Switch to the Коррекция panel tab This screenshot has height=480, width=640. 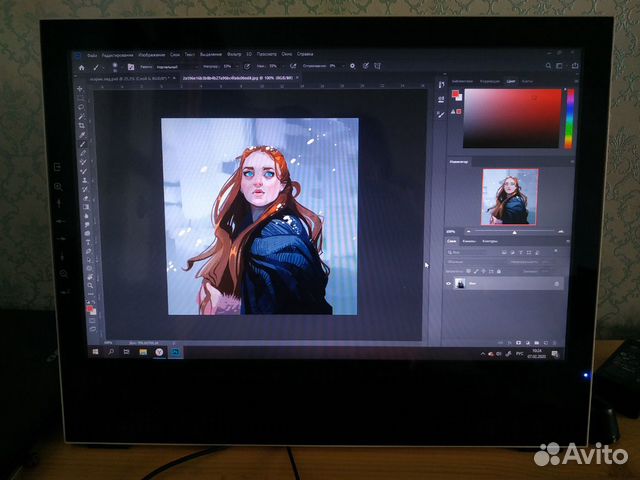click(x=489, y=81)
